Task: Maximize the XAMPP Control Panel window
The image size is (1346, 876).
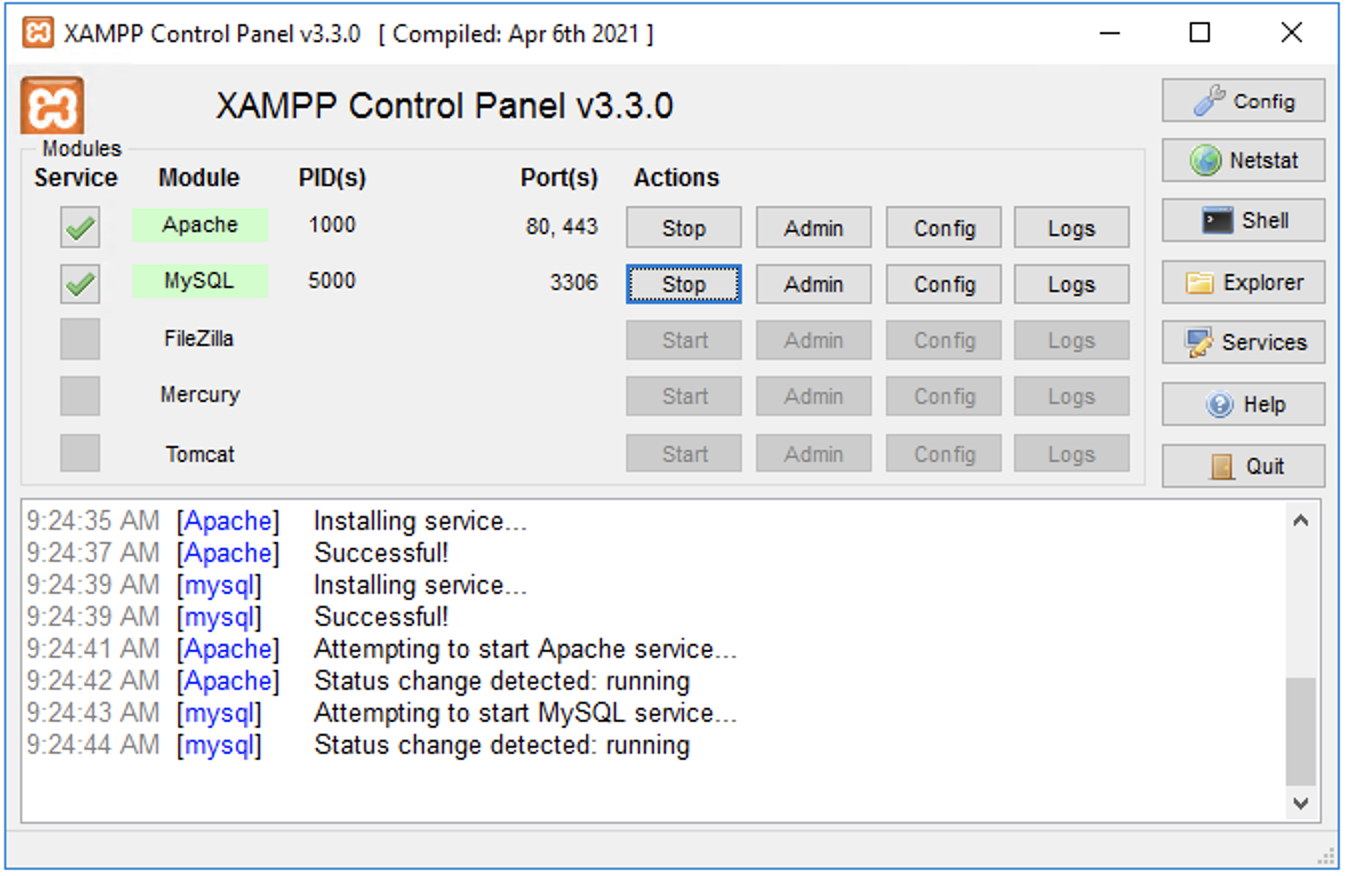Action: 1200,33
